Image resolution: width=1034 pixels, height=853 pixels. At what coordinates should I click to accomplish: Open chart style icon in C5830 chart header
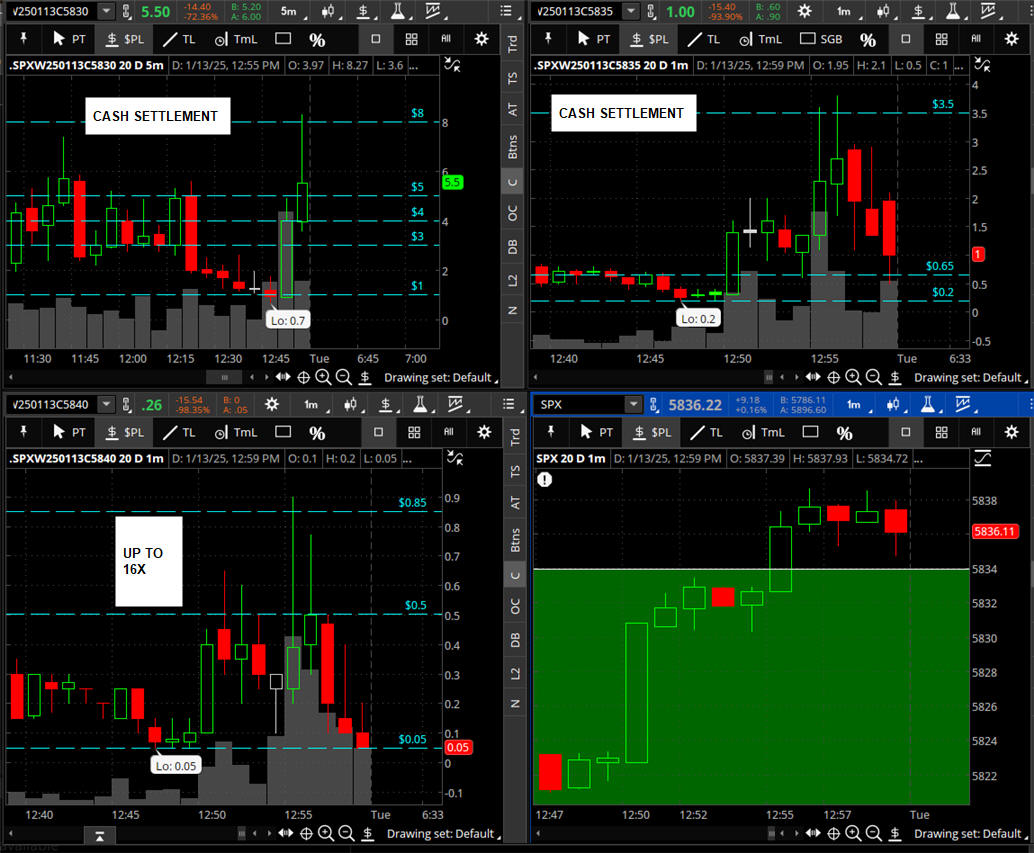(328, 11)
